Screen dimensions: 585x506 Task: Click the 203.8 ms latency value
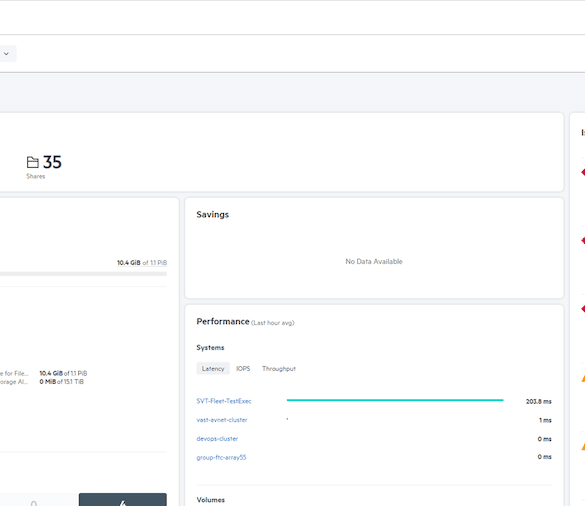[x=539, y=402]
